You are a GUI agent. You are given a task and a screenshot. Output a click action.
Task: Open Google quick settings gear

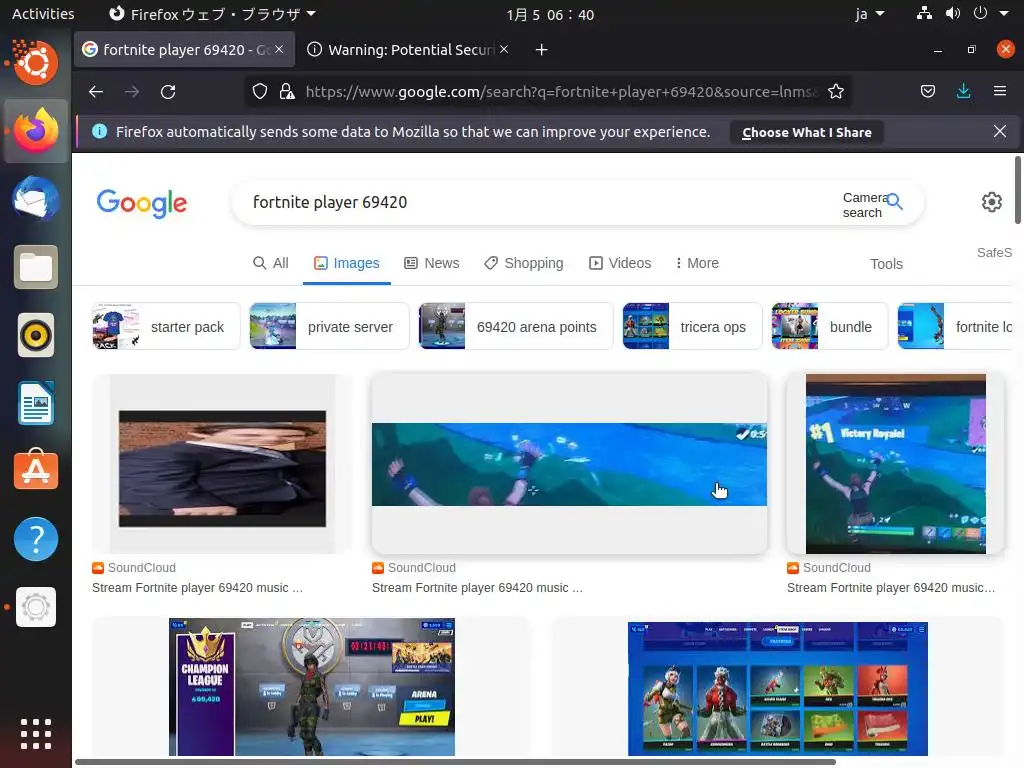[991, 202]
